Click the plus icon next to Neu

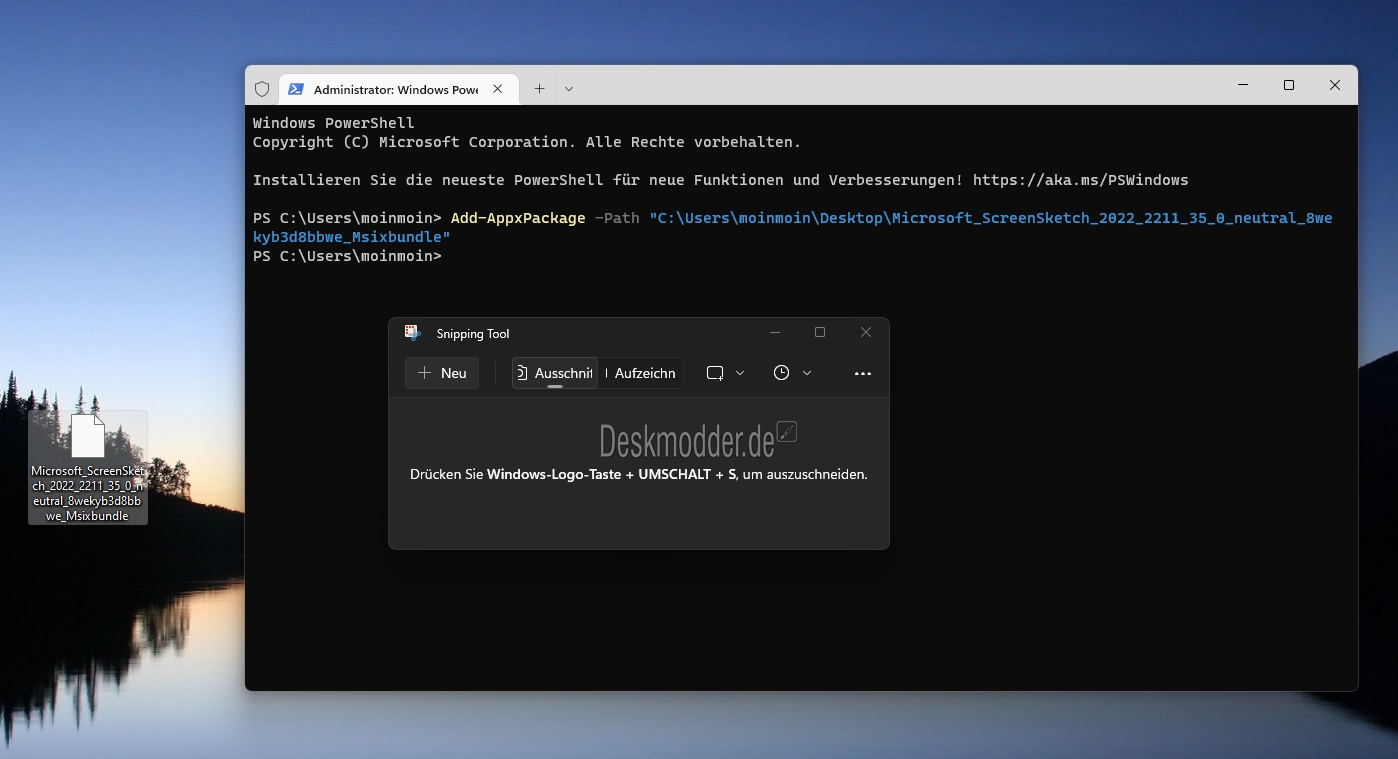coord(426,373)
